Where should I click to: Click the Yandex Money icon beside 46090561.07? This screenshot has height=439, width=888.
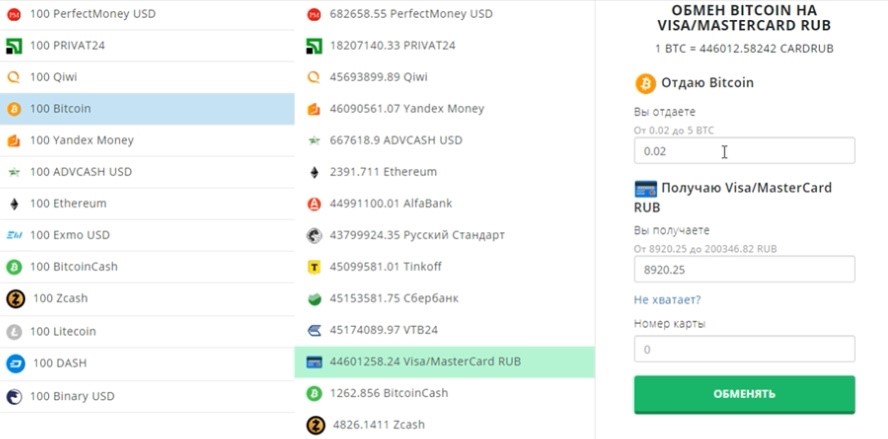pos(314,109)
